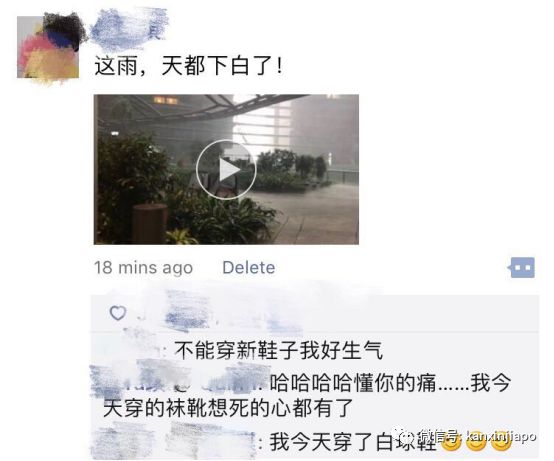The image size is (554, 461).
Task: Click the poster's blurred username
Action: click(x=128, y=30)
